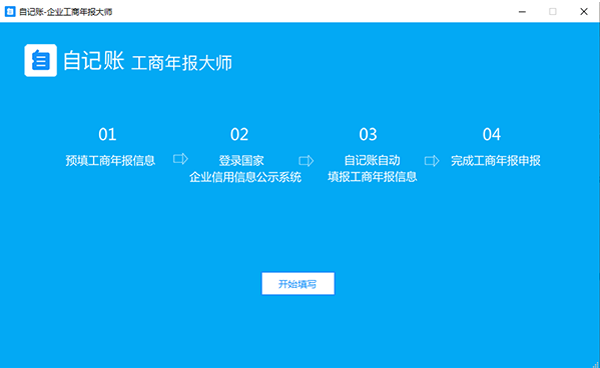Click the 自记账 logo icon in header
Screen dimensions: 600x368
tap(41, 60)
